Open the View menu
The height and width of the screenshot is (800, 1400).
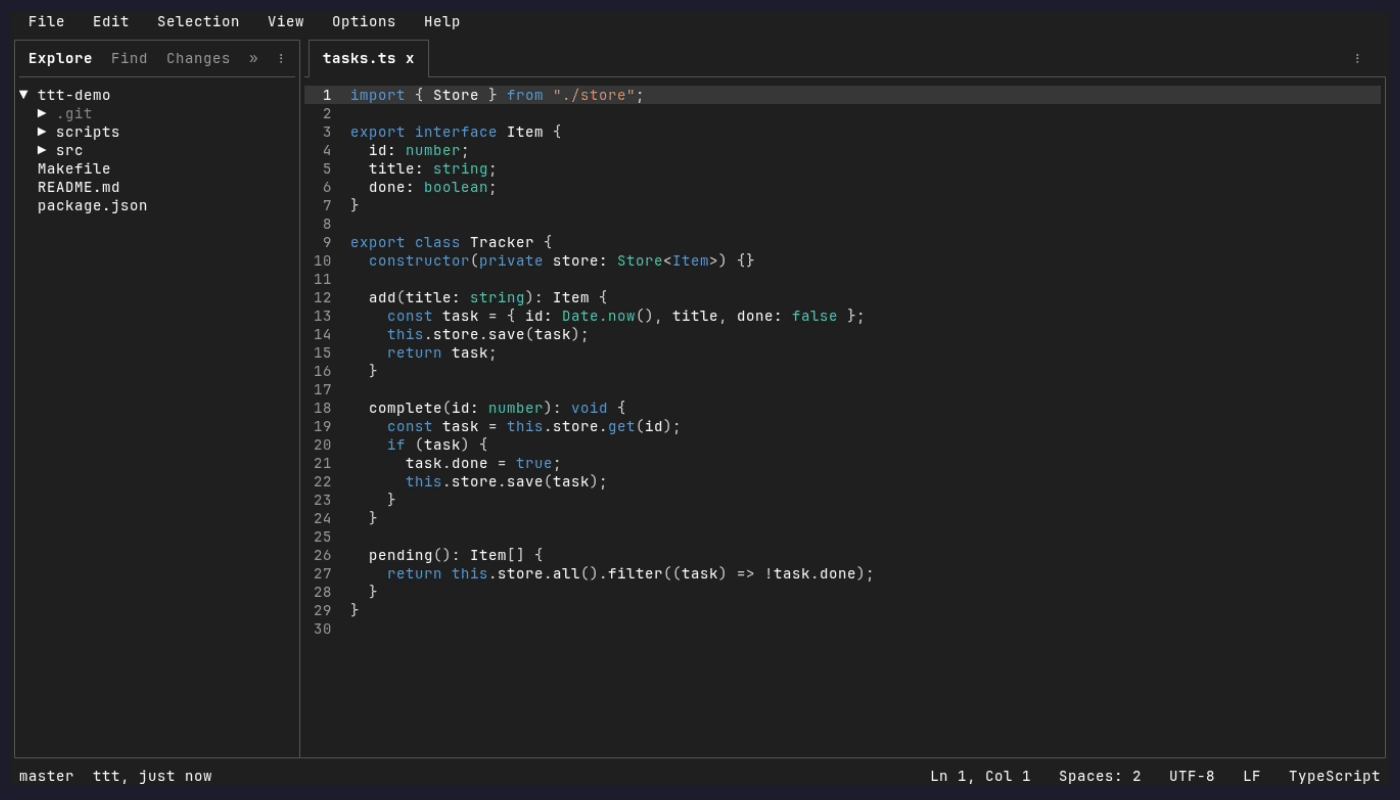click(x=286, y=21)
